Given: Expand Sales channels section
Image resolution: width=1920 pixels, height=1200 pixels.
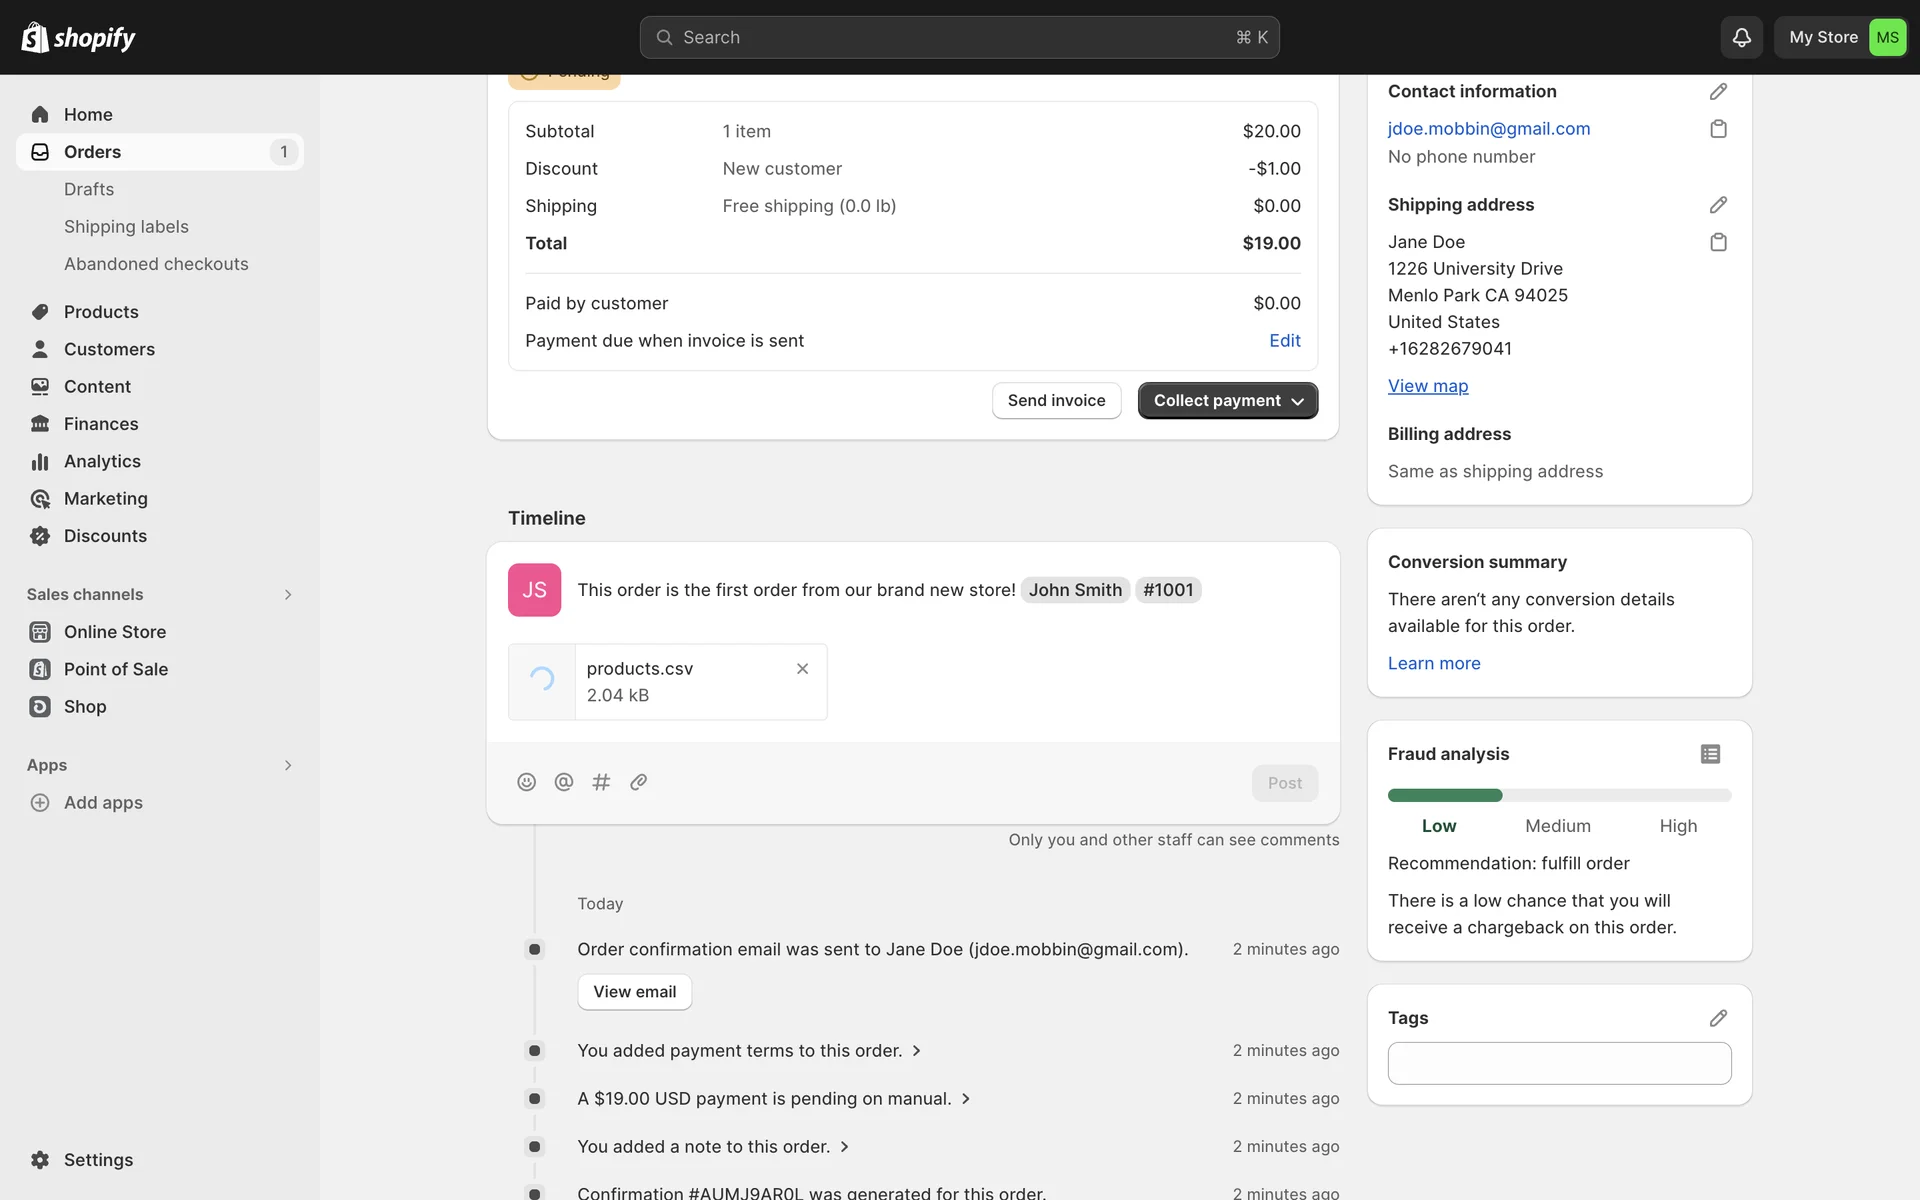Looking at the screenshot, I should (288, 595).
